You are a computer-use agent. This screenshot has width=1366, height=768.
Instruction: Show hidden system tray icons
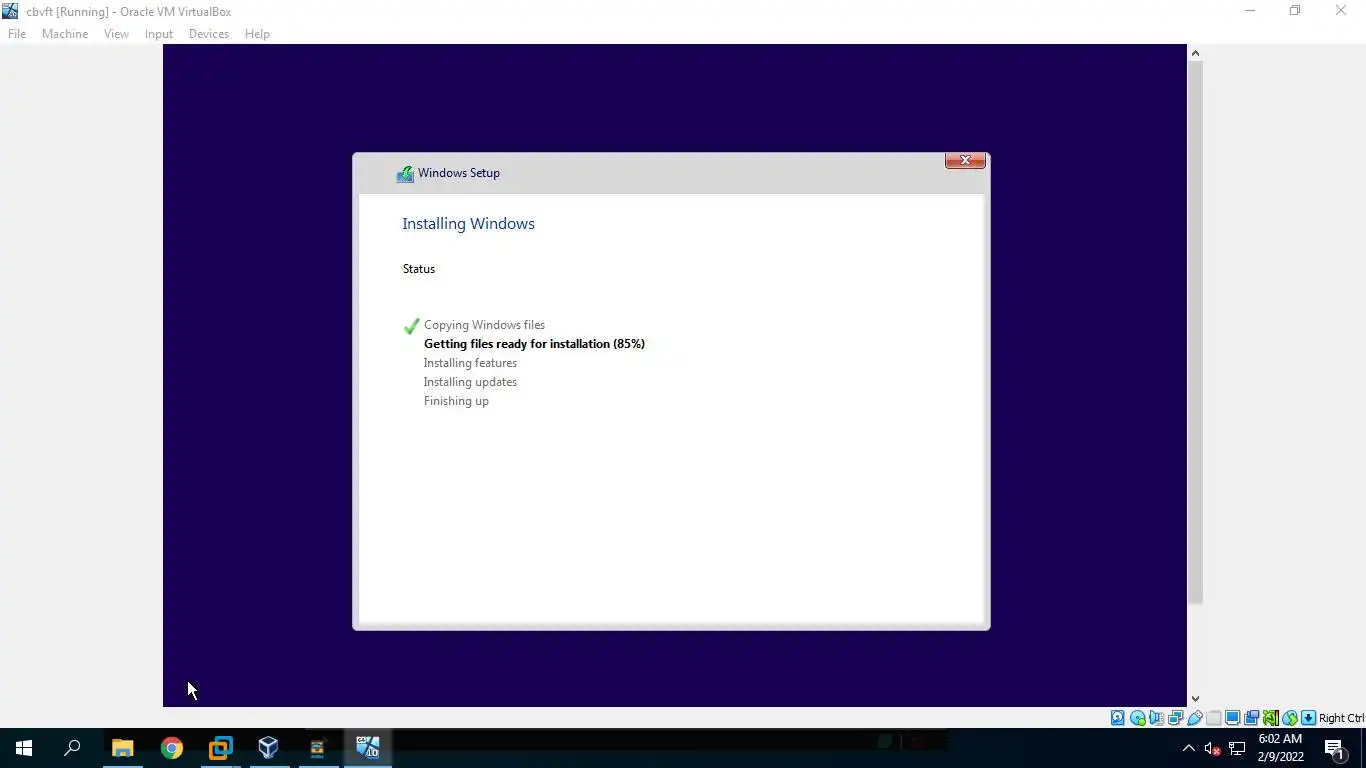(x=1188, y=748)
